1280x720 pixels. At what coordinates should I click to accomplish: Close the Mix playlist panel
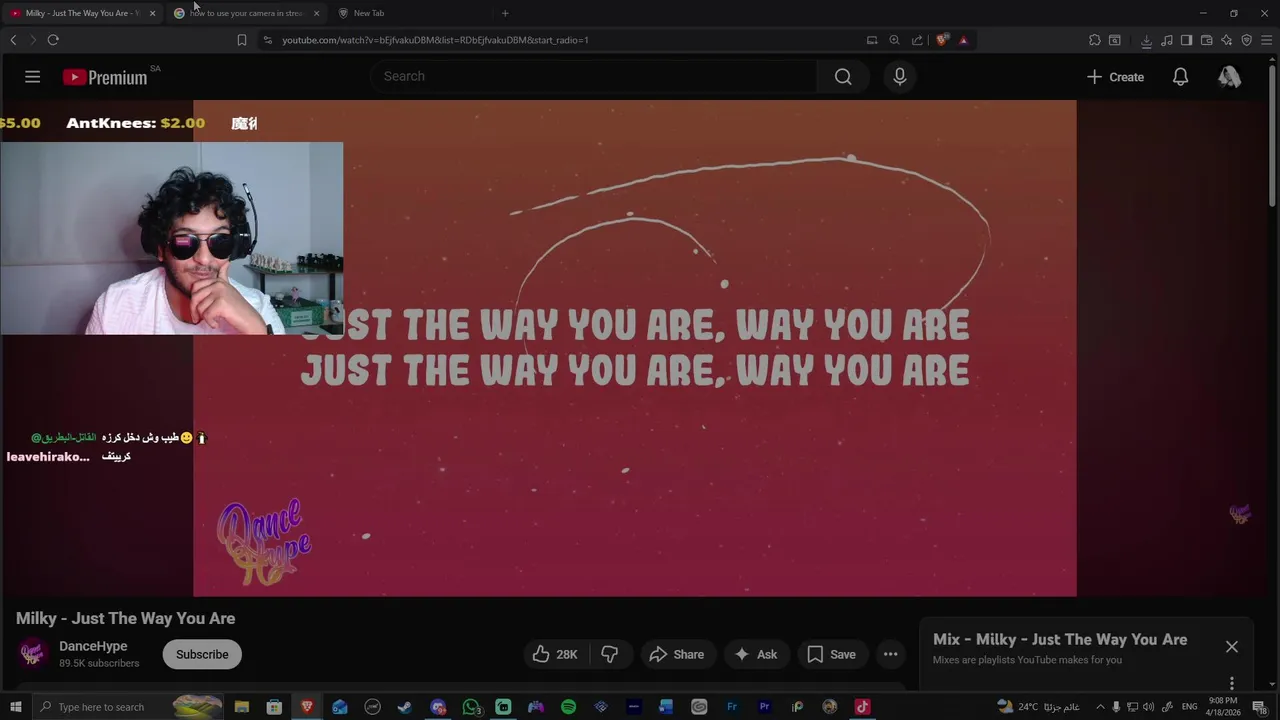pos(1232,647)
